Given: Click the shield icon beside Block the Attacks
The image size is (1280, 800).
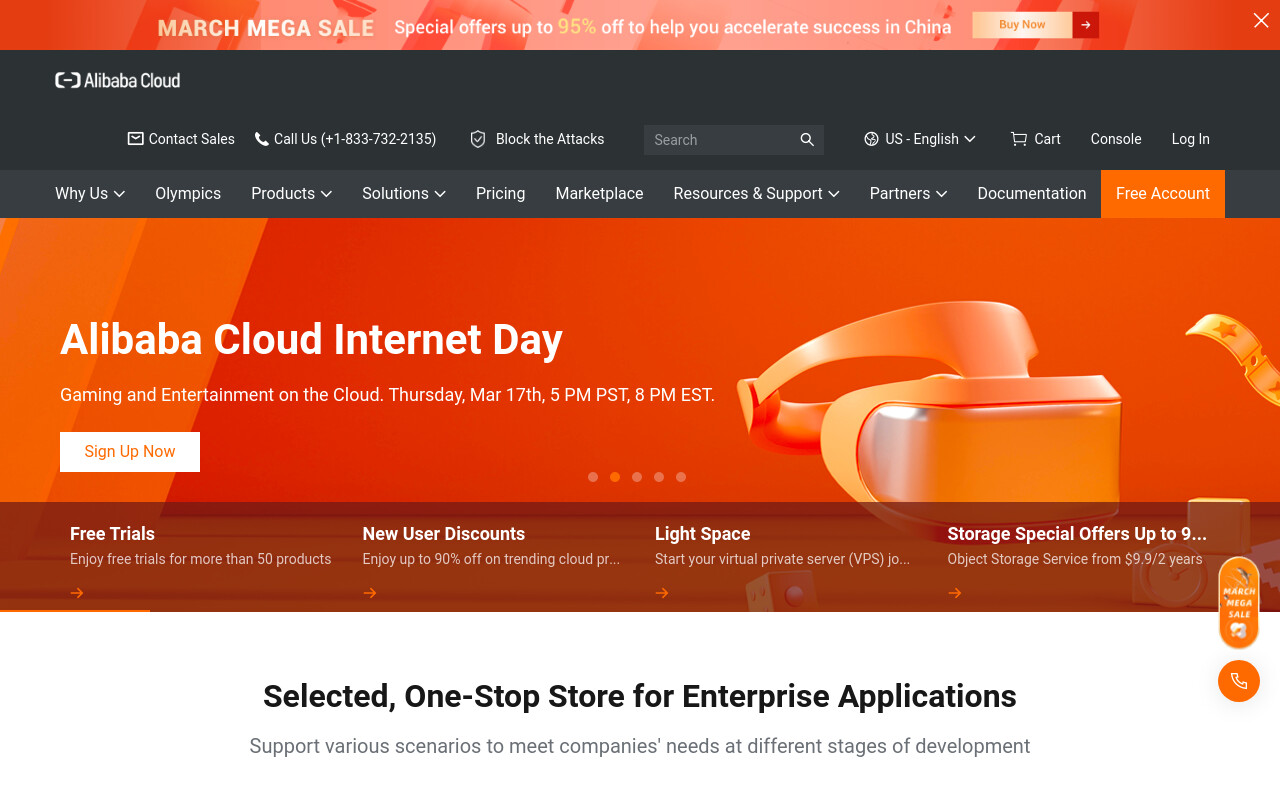Looking at the screenshot, I should [x=478, y=139].
